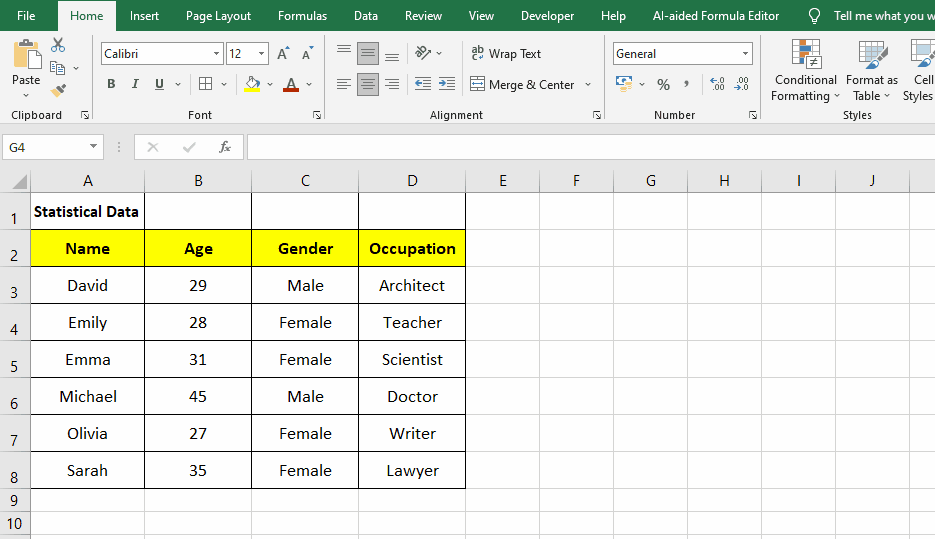Select column G header
This screenshot has height=539, width=935.
[651, 181]
